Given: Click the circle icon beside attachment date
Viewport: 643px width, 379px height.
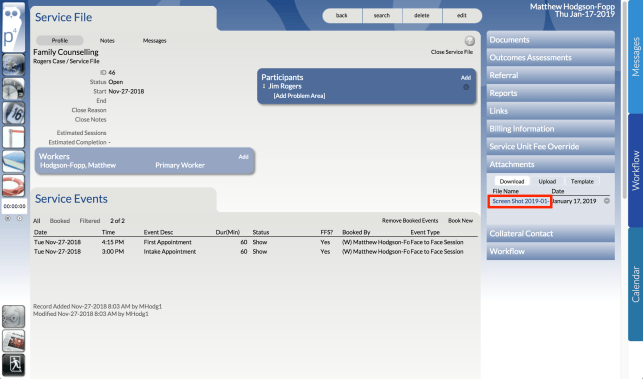Looking at the screenshot, I should 607,201.
